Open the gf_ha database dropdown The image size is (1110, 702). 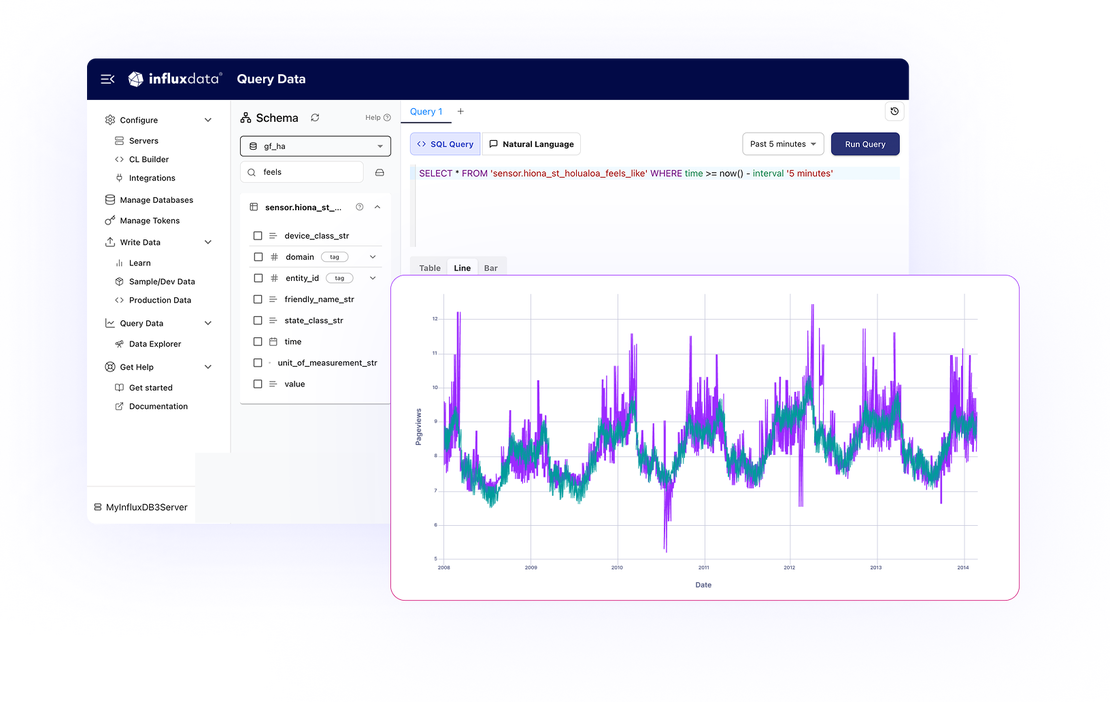click(315, 146)
